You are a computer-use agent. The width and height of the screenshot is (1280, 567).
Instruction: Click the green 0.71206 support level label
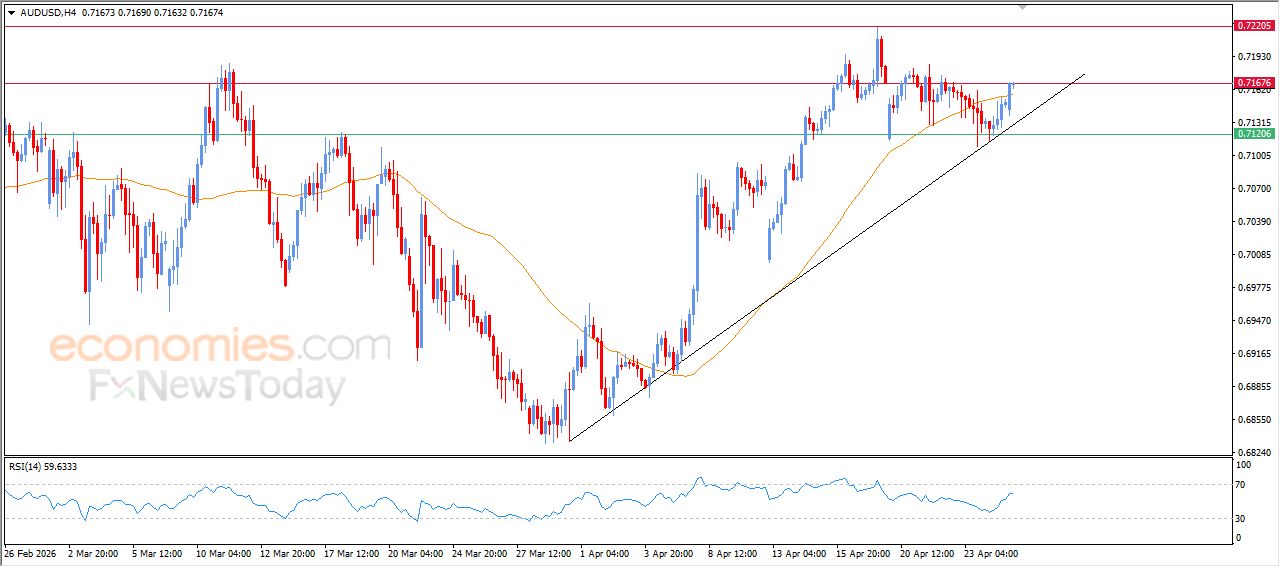1254,134
